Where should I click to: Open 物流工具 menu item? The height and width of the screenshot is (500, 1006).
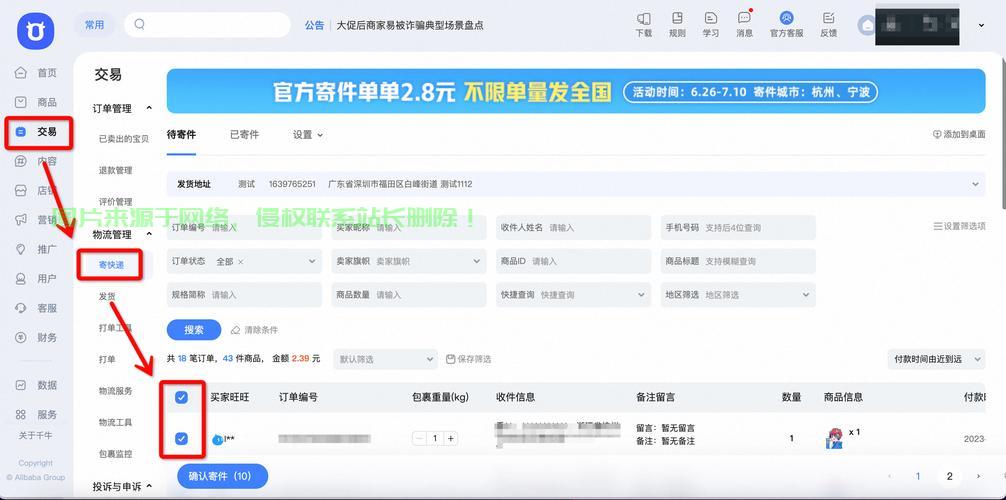[x=115, y=422]
